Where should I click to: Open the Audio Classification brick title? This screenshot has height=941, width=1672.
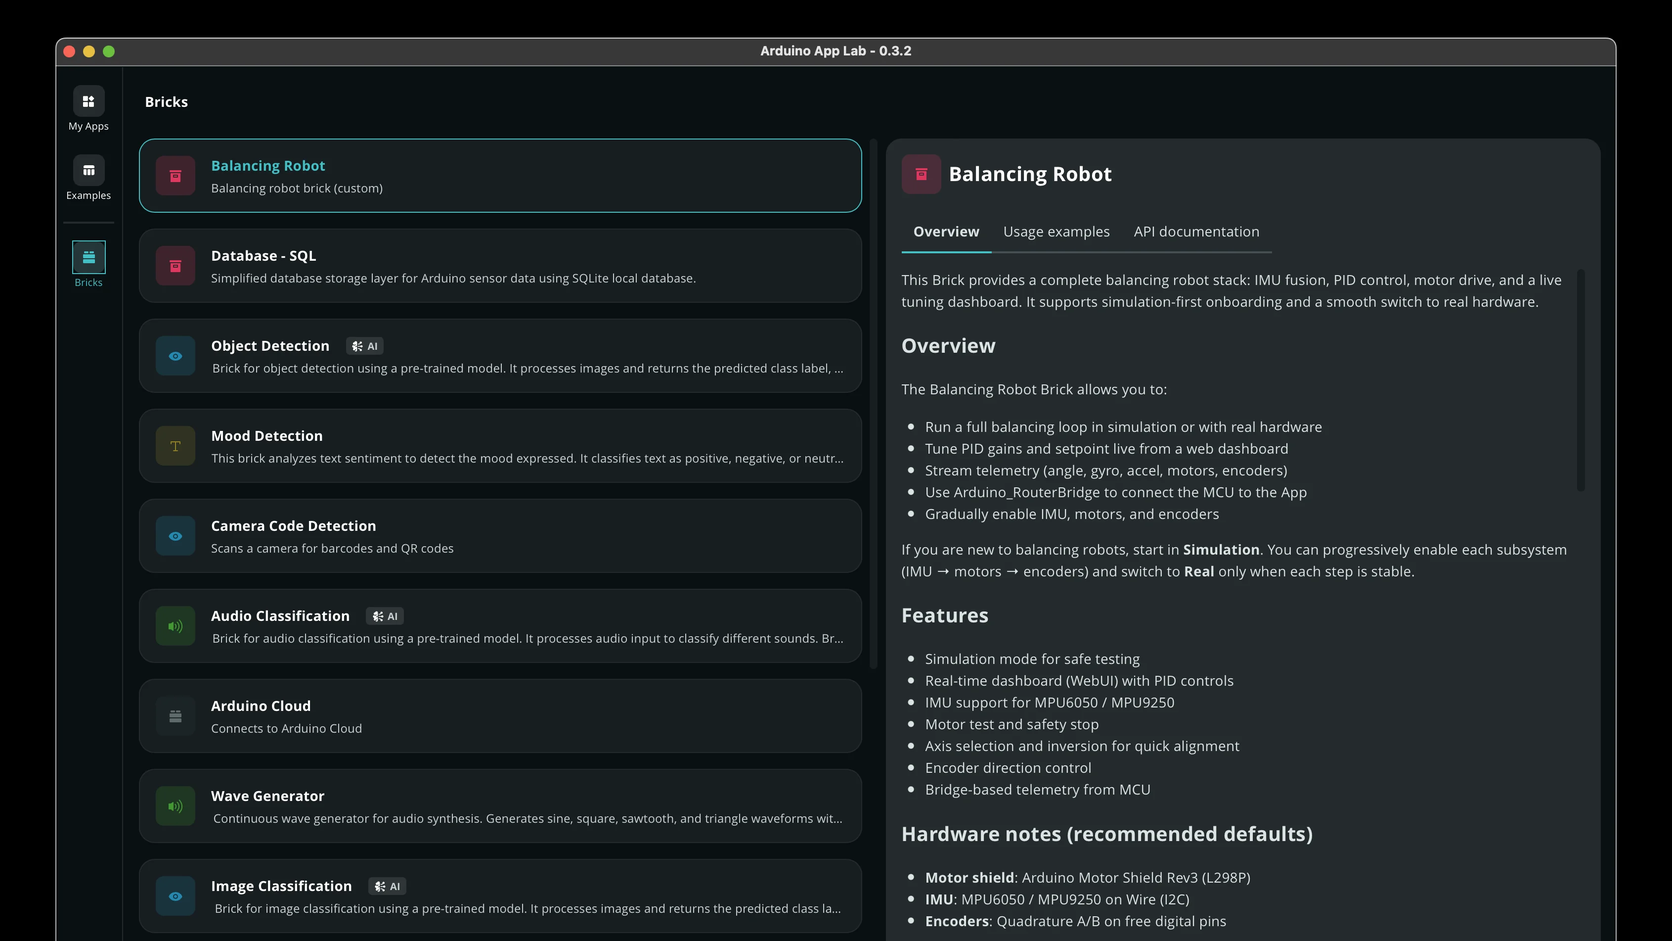(280, 616)
